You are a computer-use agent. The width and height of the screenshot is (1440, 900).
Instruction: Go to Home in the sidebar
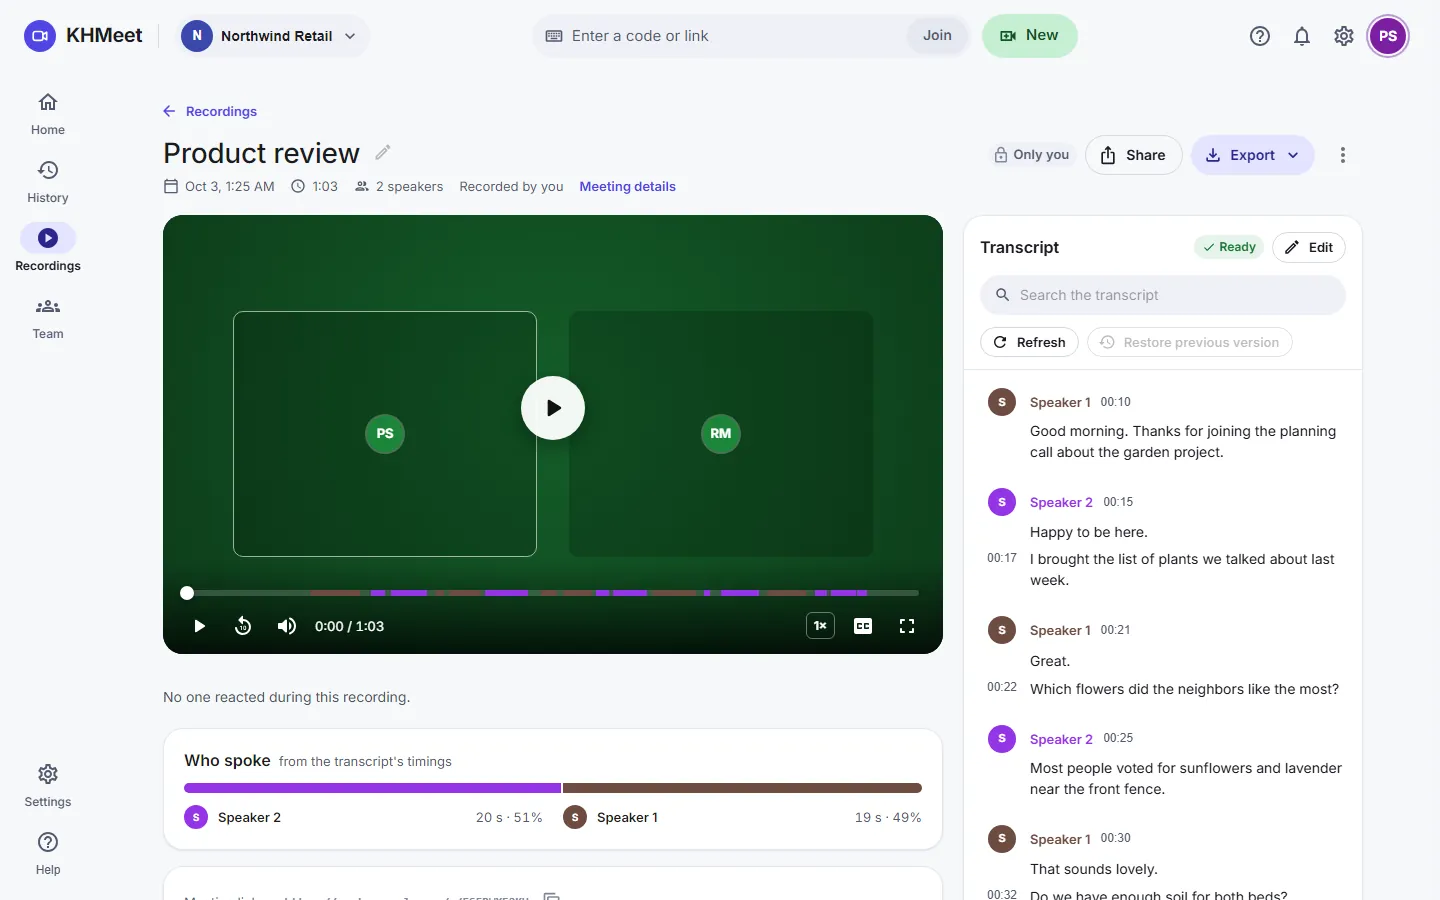coord(48,115)
